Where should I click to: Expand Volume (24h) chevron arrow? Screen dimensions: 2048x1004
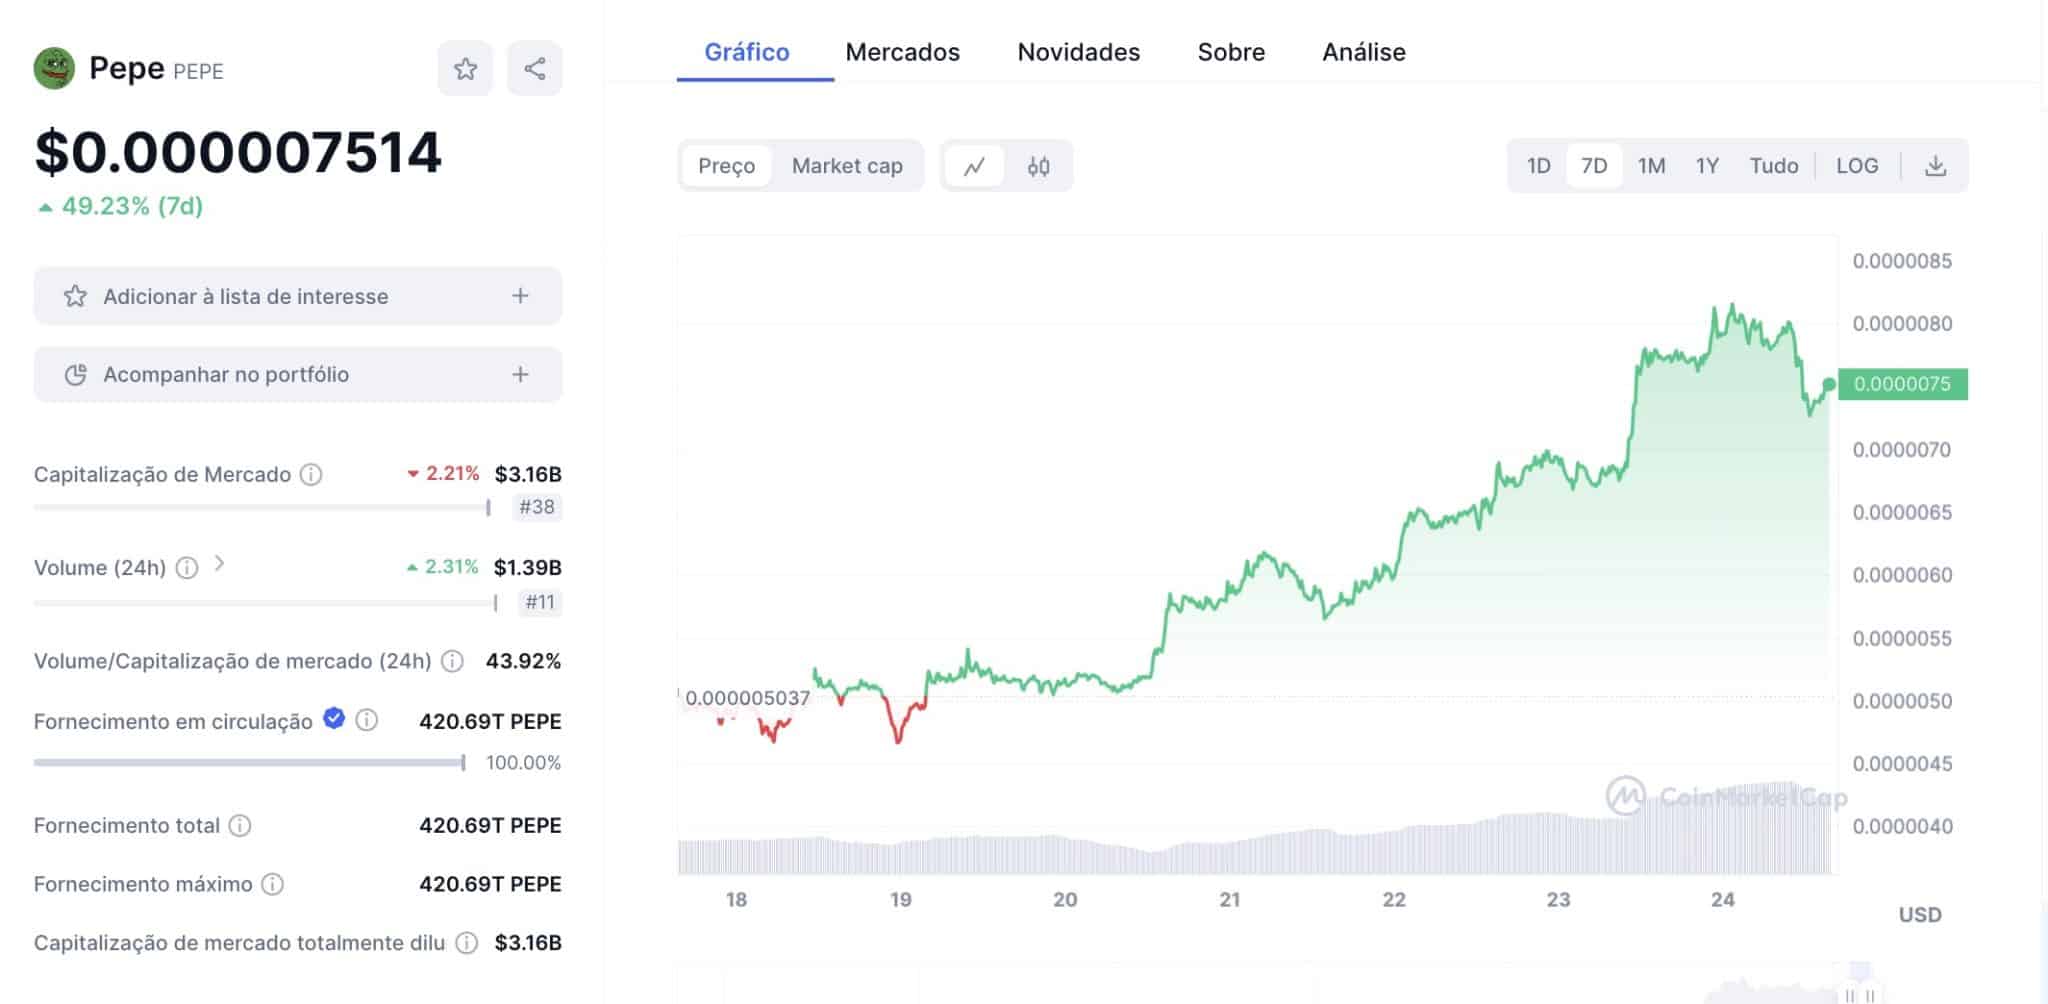[x=220, y=565]
